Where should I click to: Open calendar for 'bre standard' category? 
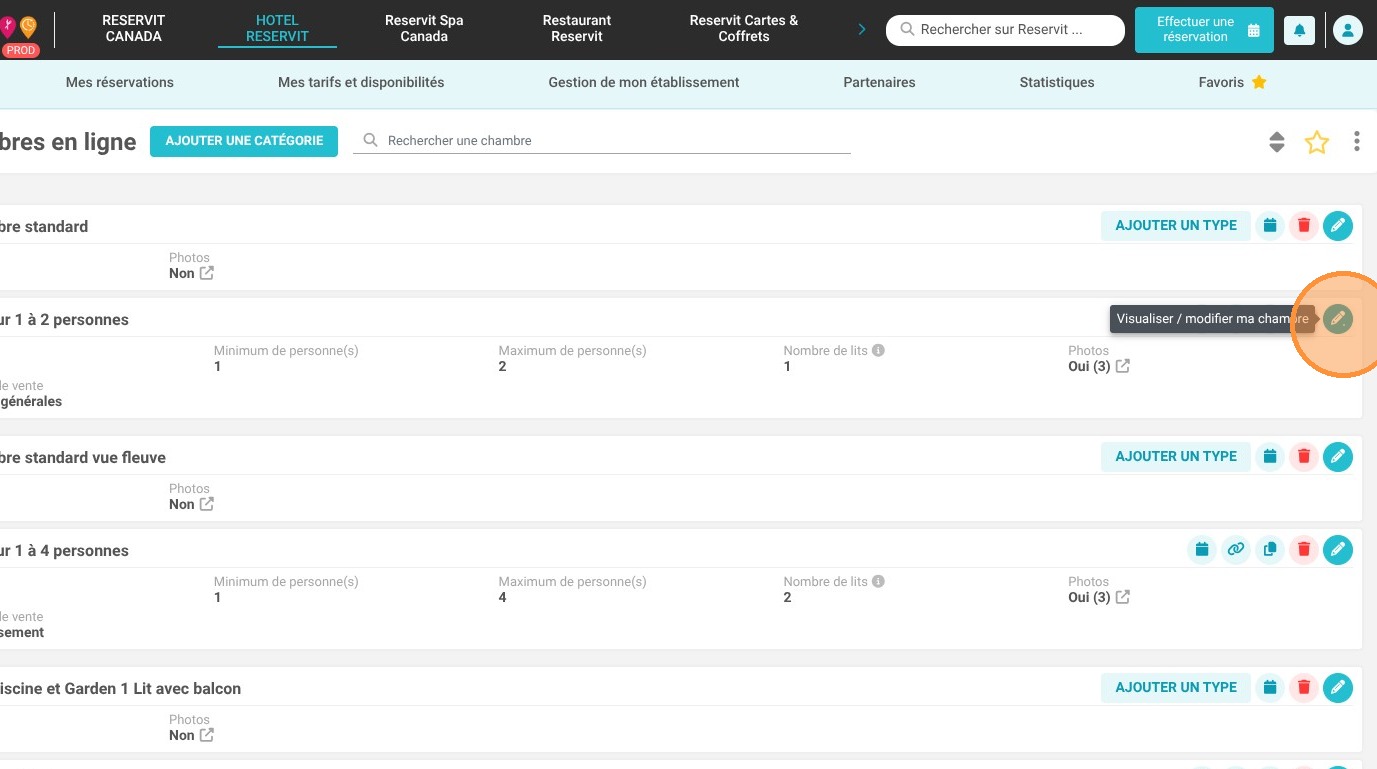(x=1270, y=226)
